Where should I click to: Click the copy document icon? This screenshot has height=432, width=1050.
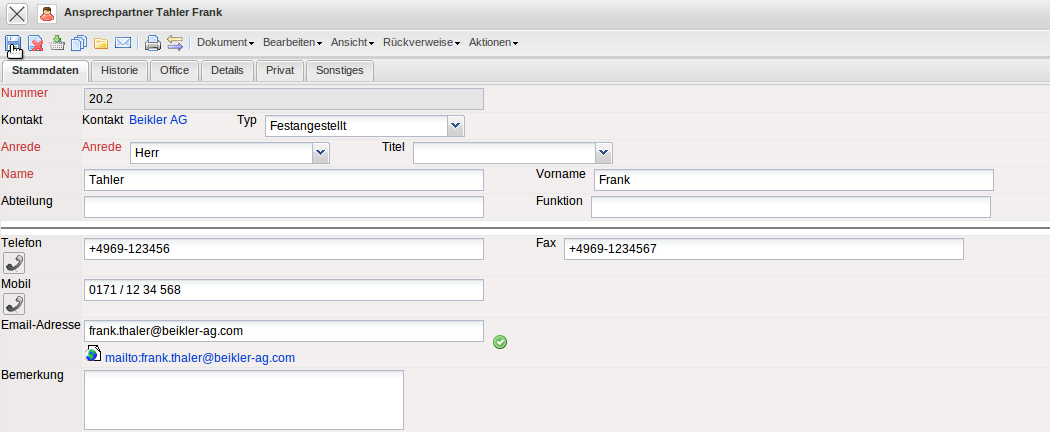(79, 42)
